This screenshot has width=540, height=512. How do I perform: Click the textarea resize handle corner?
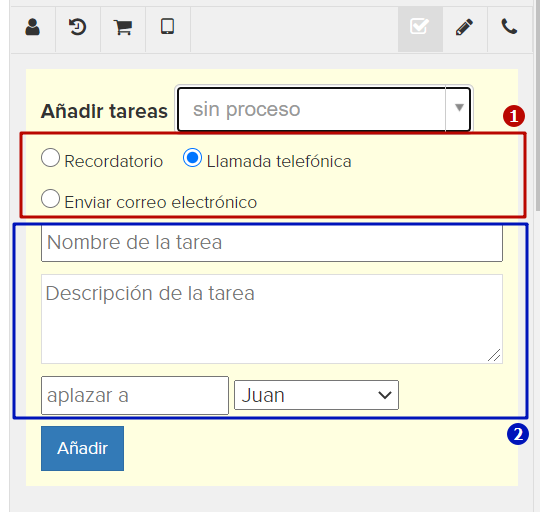point(494,355)
